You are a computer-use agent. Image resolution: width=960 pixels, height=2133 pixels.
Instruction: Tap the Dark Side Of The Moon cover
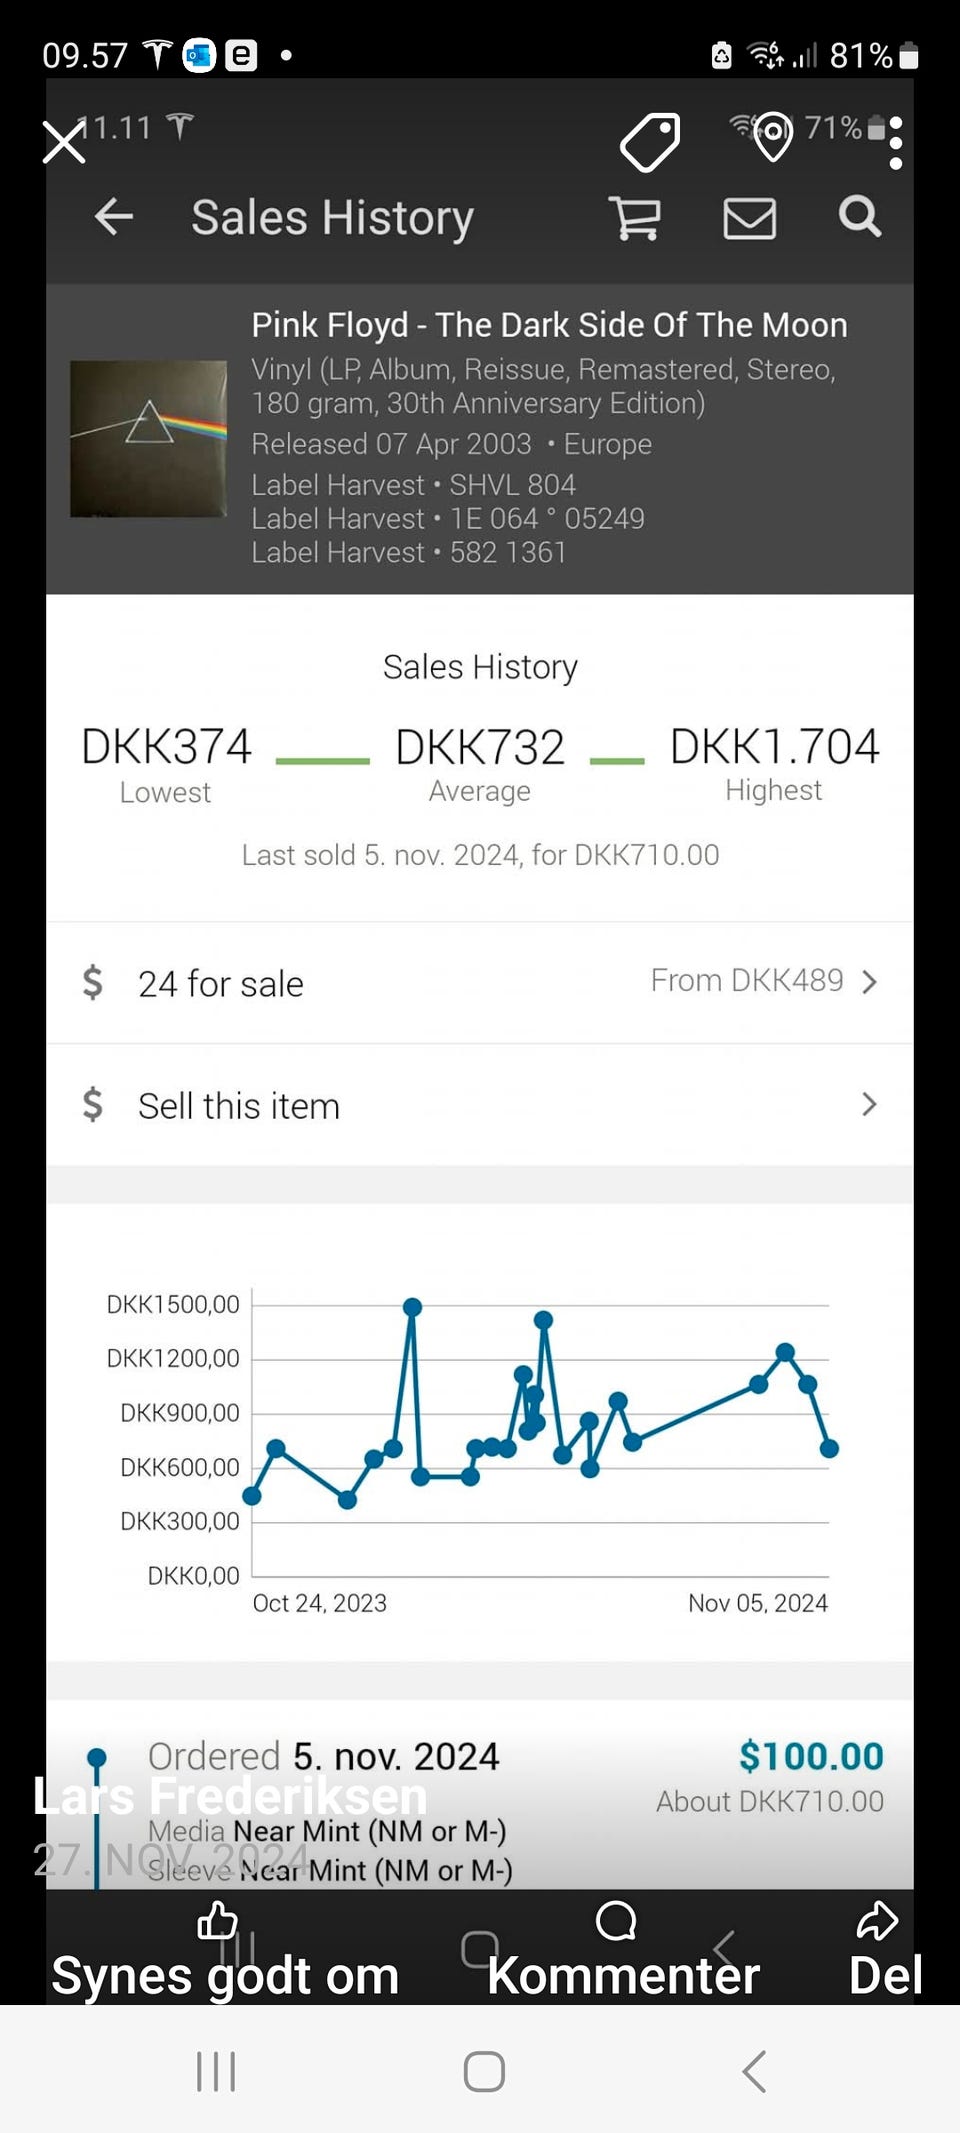[x=148, y=438]
